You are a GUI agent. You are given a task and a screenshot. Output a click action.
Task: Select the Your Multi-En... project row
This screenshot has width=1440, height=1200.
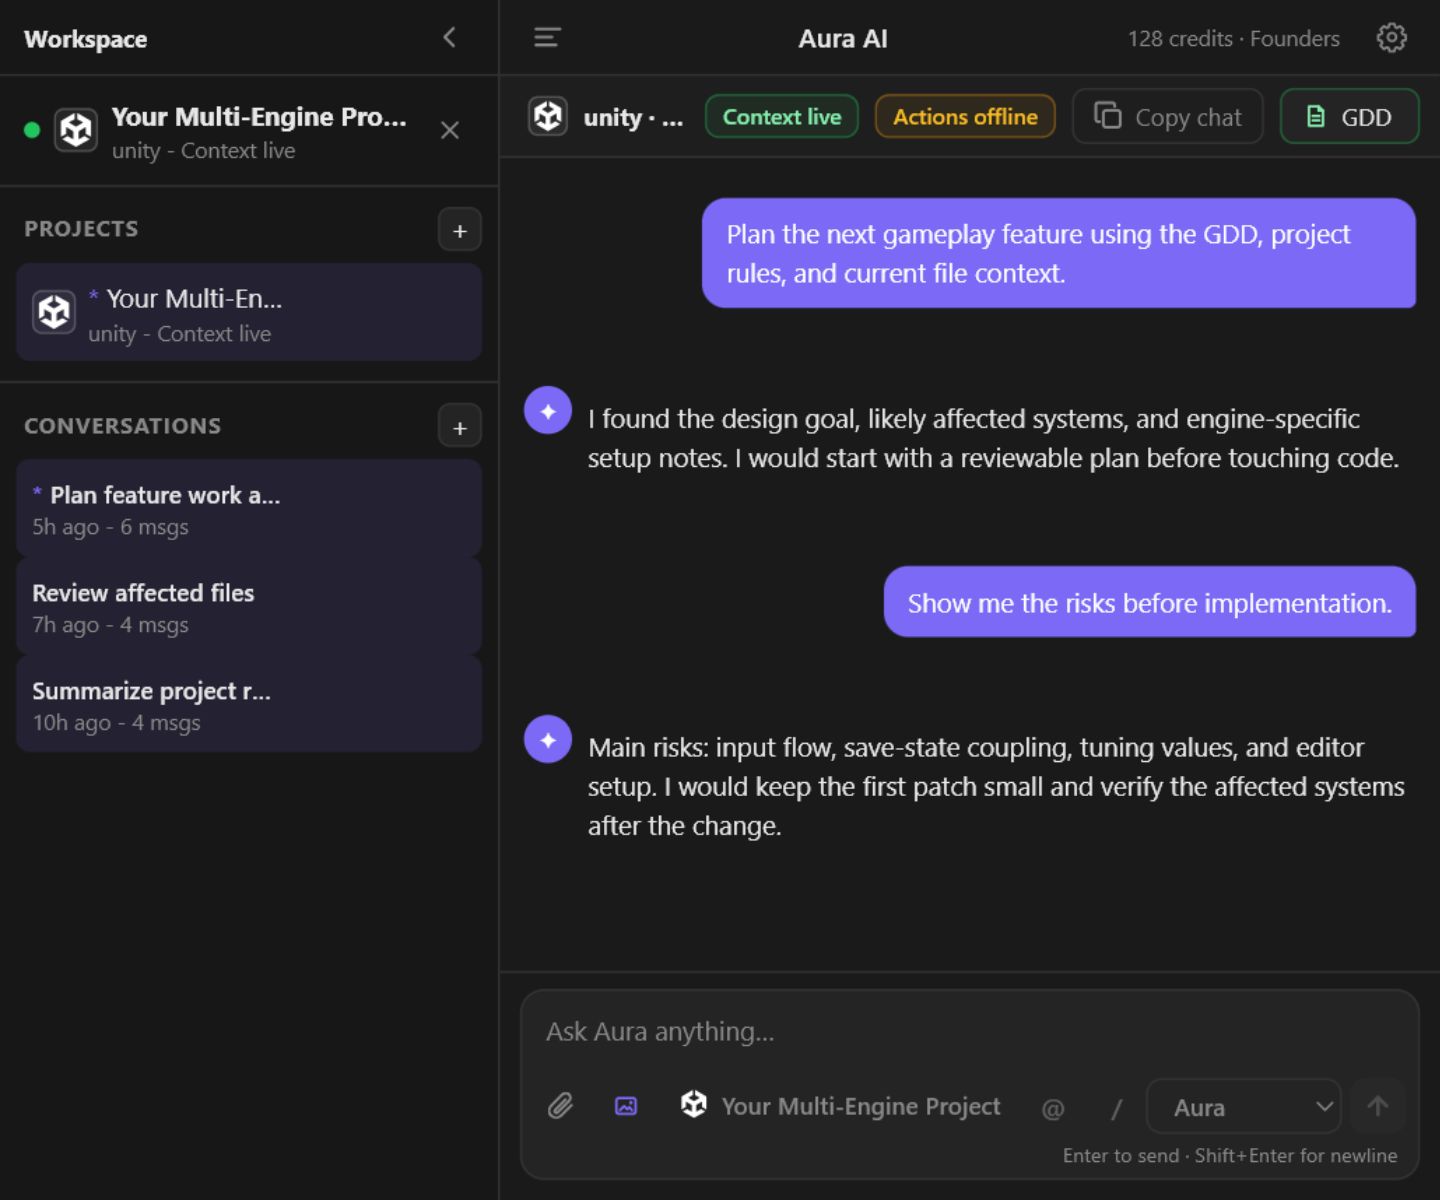tap(249, 313)
